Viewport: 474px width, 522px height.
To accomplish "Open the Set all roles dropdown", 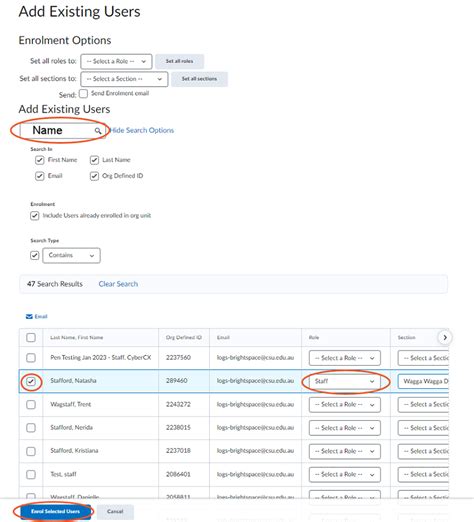I will click(116, 61).
